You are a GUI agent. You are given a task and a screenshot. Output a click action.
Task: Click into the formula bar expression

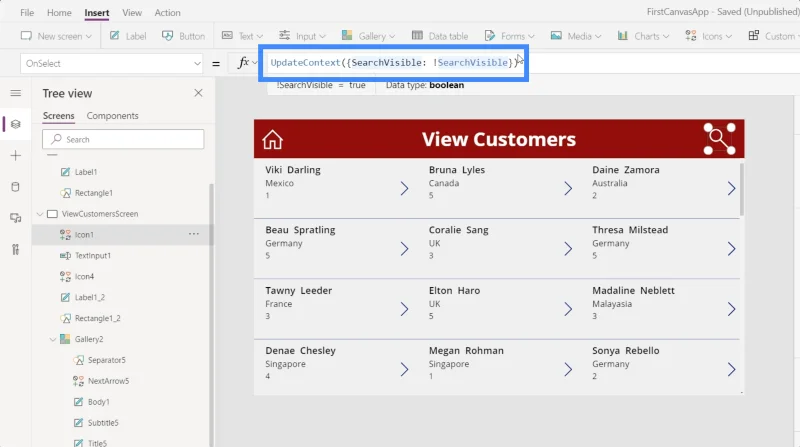coord(393,62)
